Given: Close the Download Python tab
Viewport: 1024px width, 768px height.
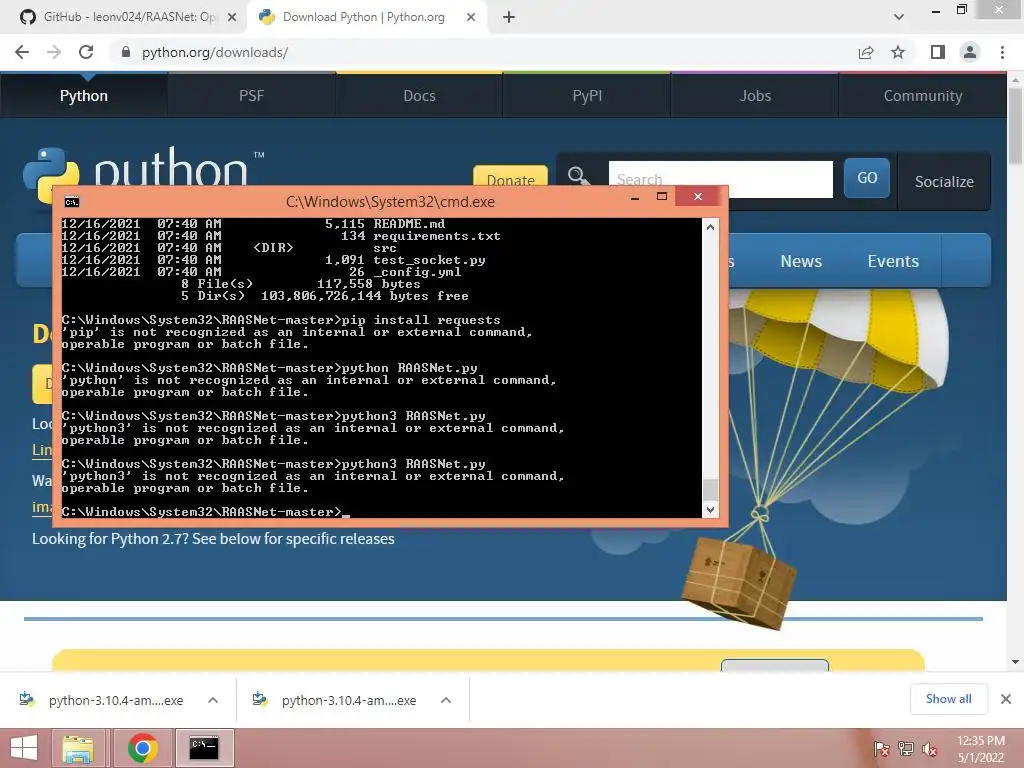Looking at the screenshot, I should coord(471,17).
